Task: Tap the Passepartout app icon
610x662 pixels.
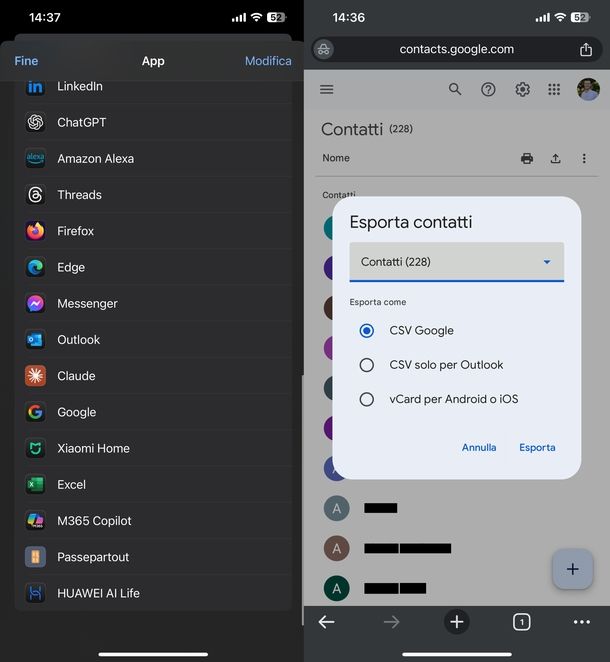Action: pos(35,557)
